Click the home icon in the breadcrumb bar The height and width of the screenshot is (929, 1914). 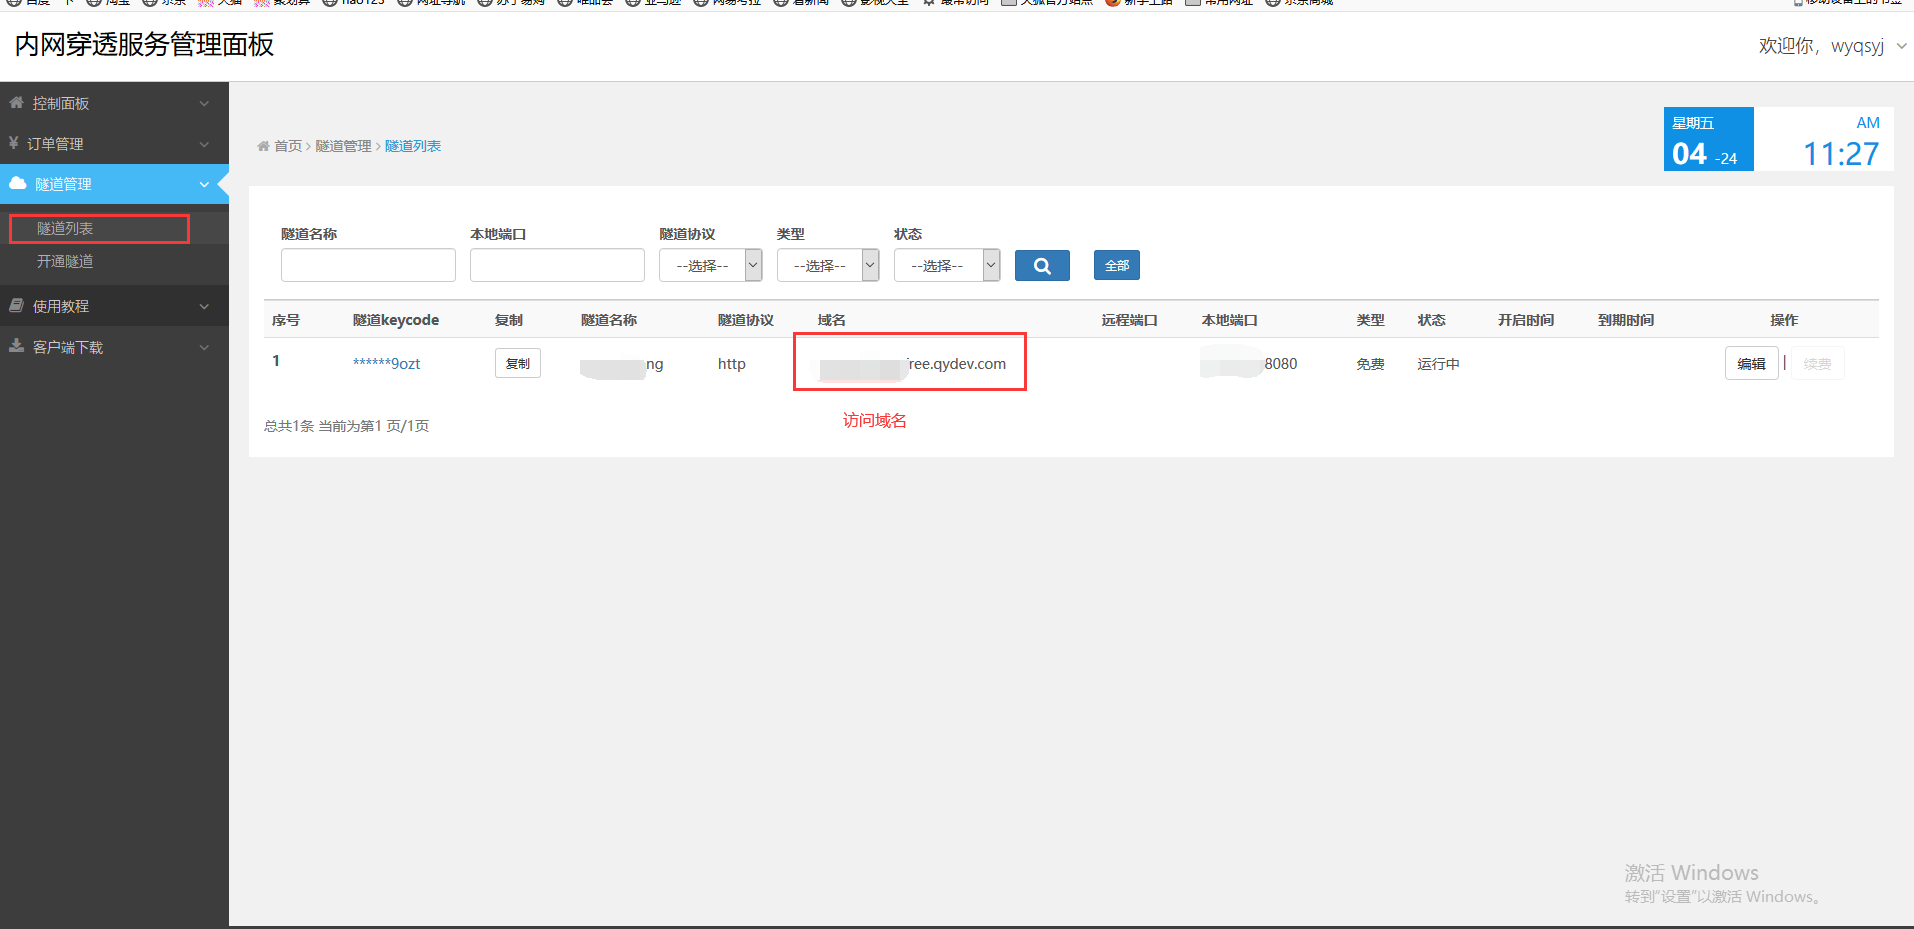tap(263, 145)
